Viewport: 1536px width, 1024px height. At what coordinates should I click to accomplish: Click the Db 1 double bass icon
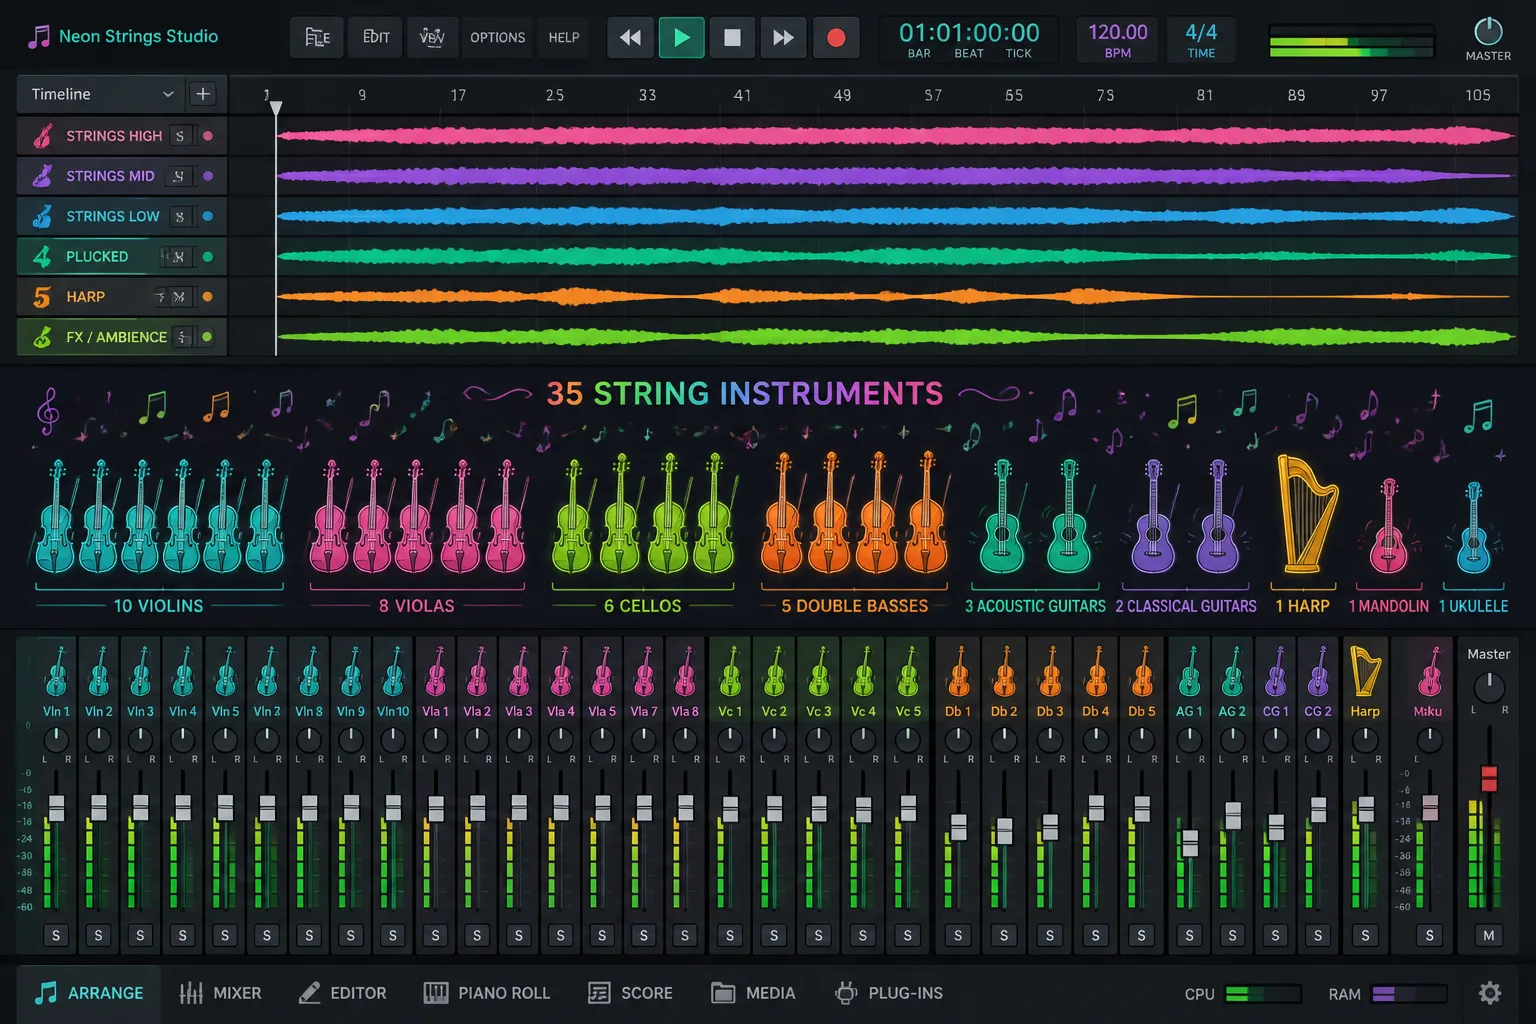tap(958, 671)
